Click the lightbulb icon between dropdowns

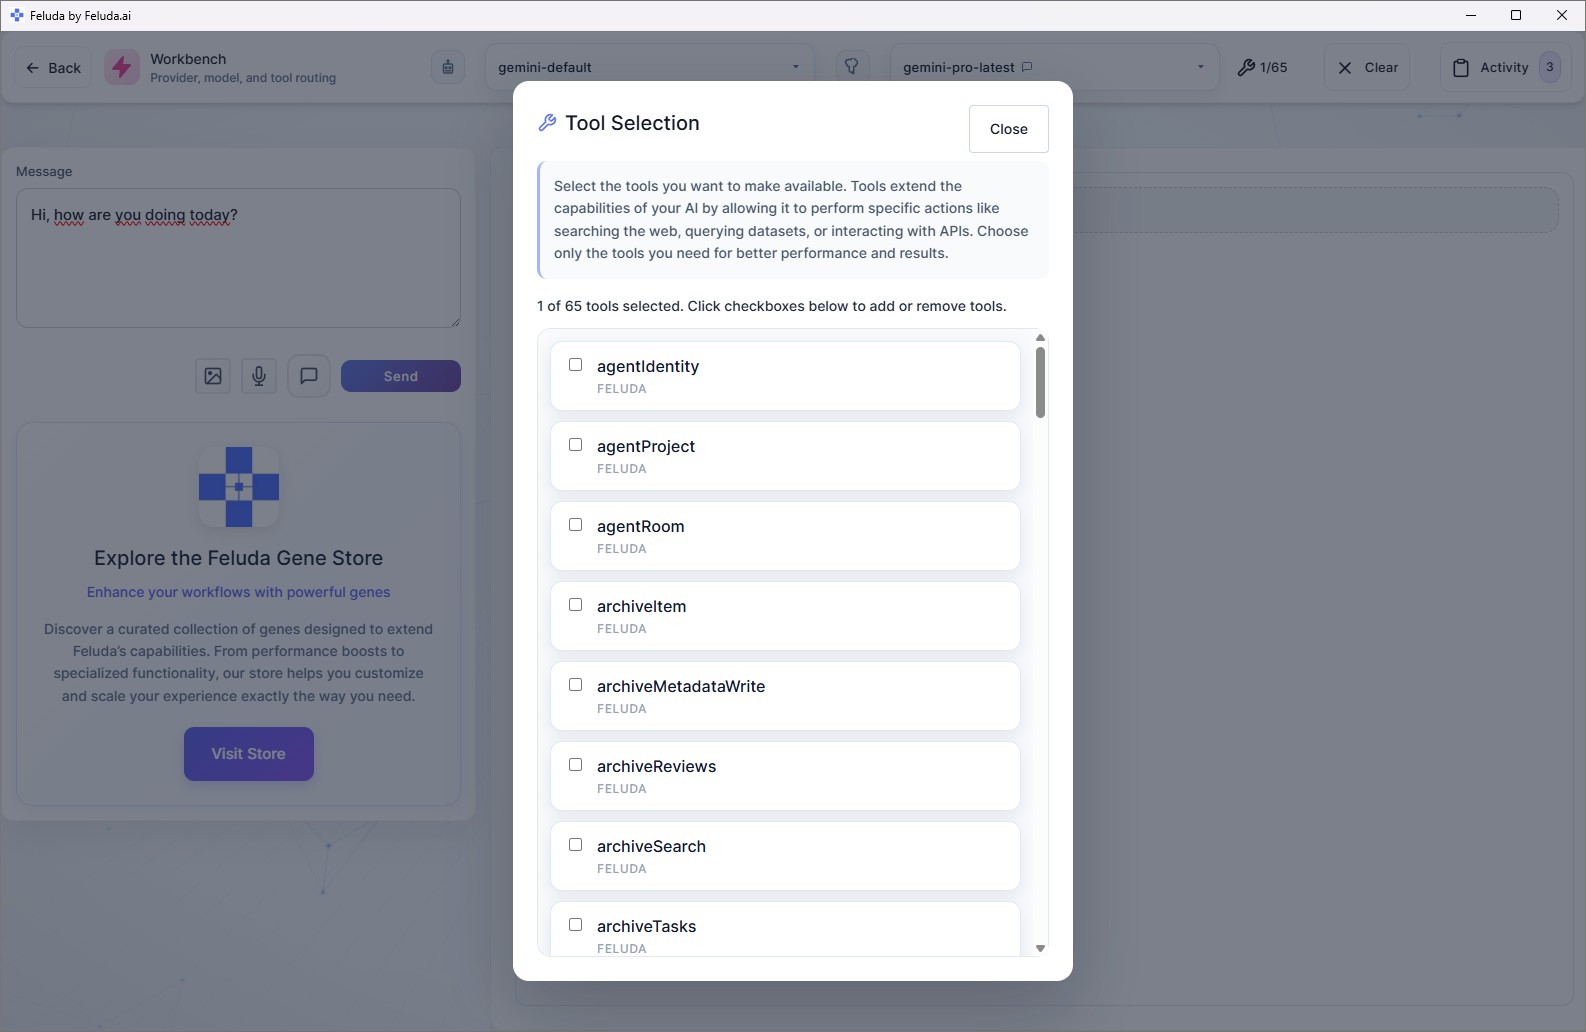852,67
